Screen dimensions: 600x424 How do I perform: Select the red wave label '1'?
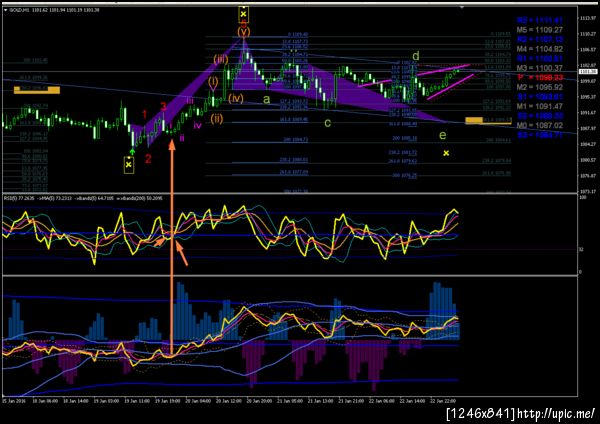pos(145,114)
